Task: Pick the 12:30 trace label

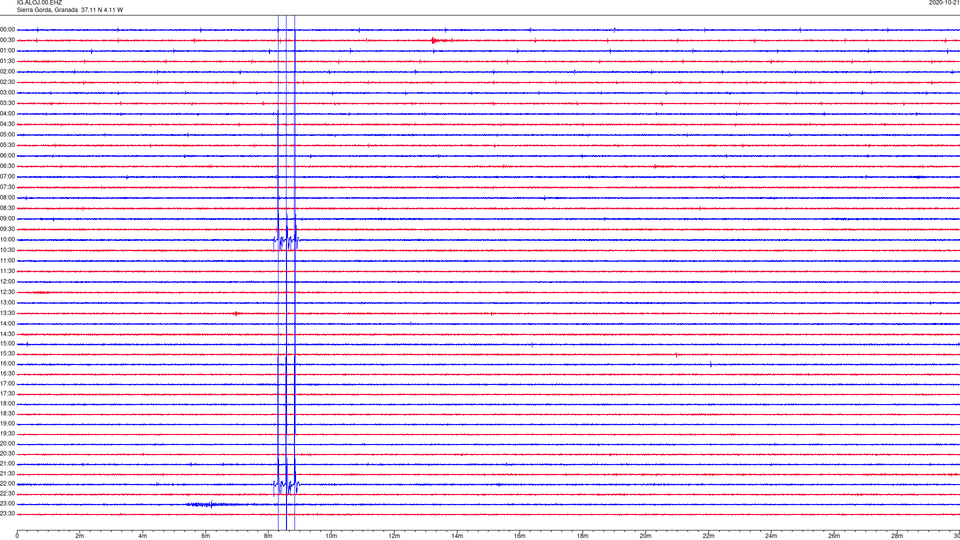Action: pos(8,292)
